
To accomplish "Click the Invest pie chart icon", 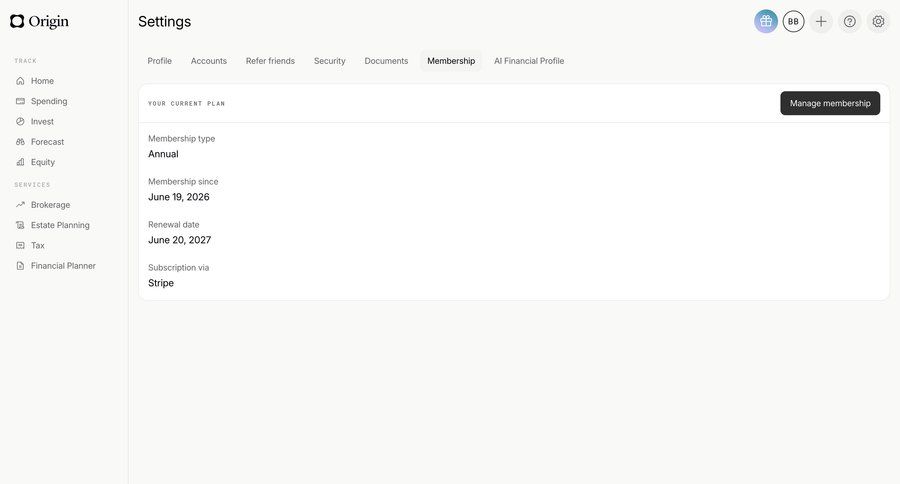I will pos(20,122).
